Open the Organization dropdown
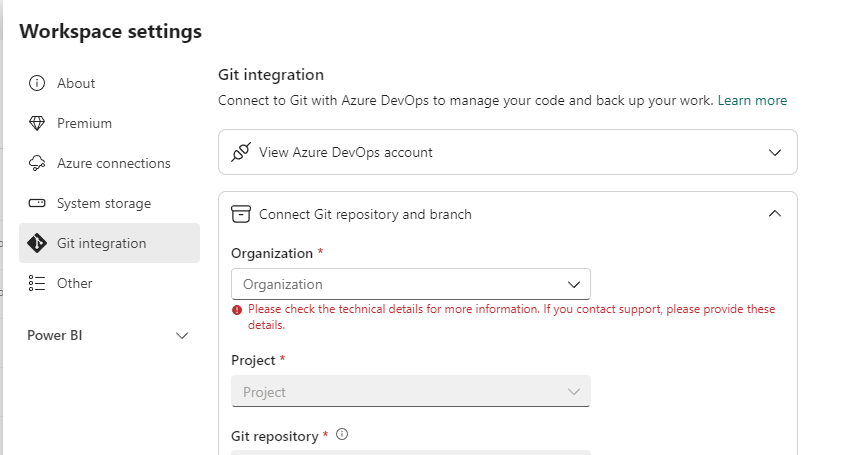Screen dimensions: 855x455 (411, 284)
